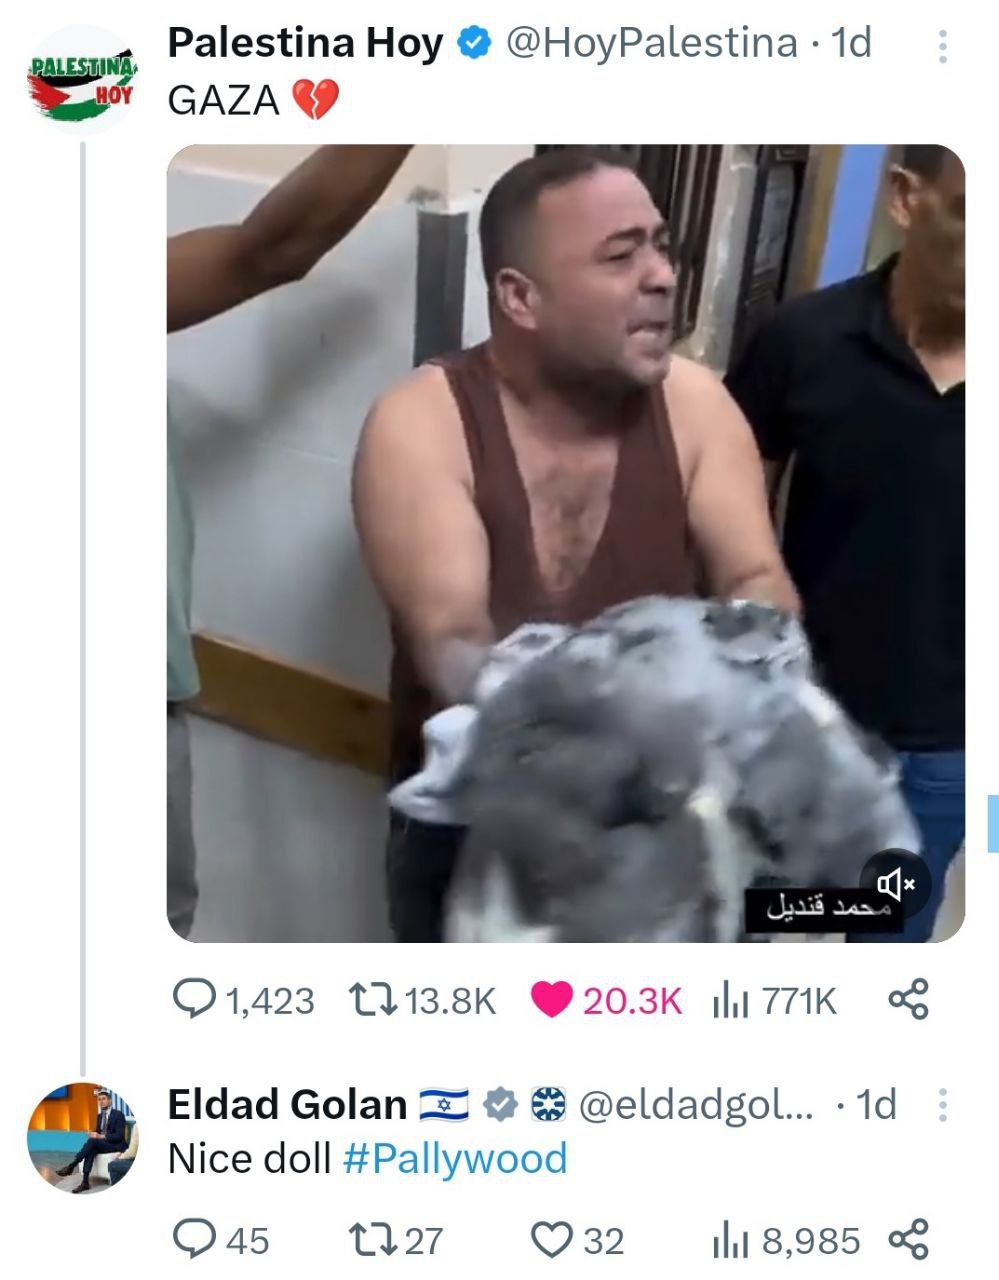Play the Gaza video
The height and width of the screenshot is (1280, 999).
coord(566,543)
